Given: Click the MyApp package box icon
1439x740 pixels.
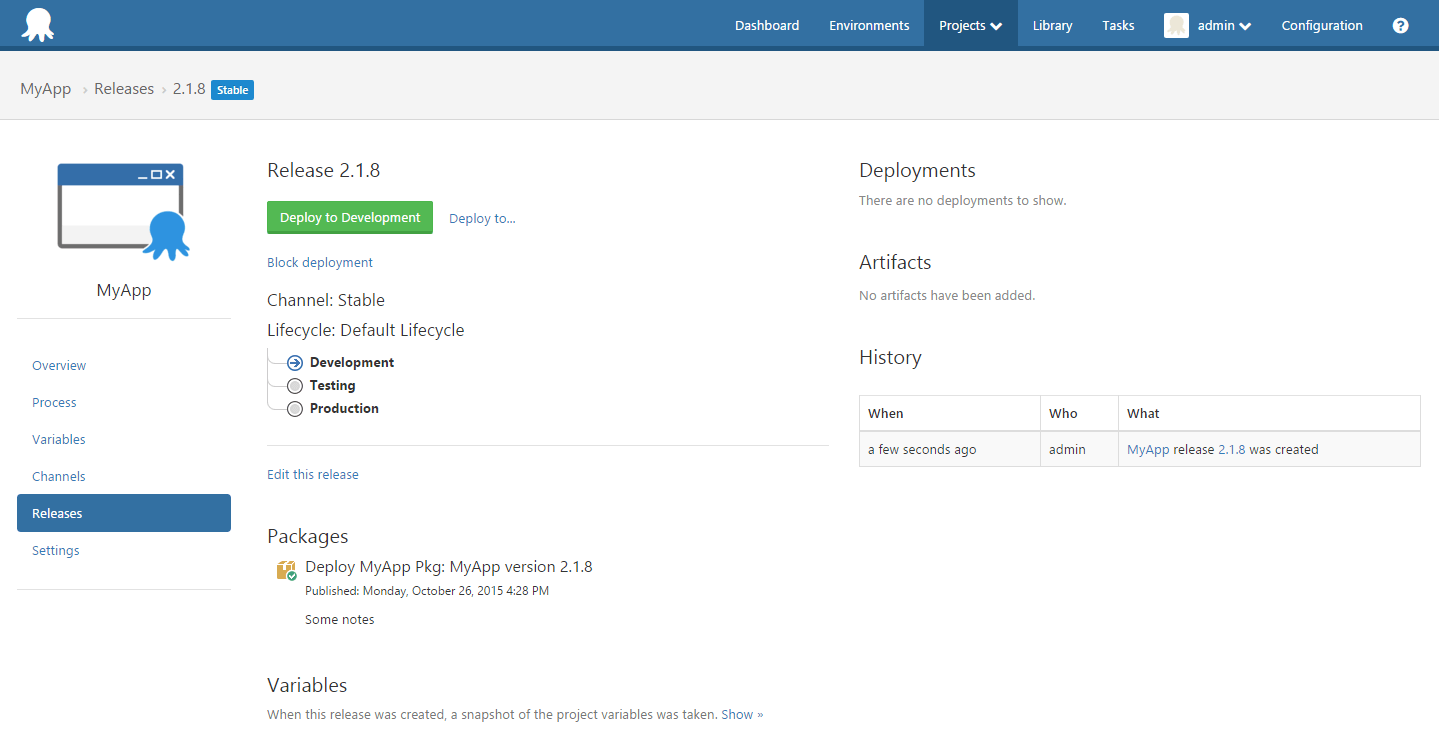Looking at the screenshot, I should 286,570.
